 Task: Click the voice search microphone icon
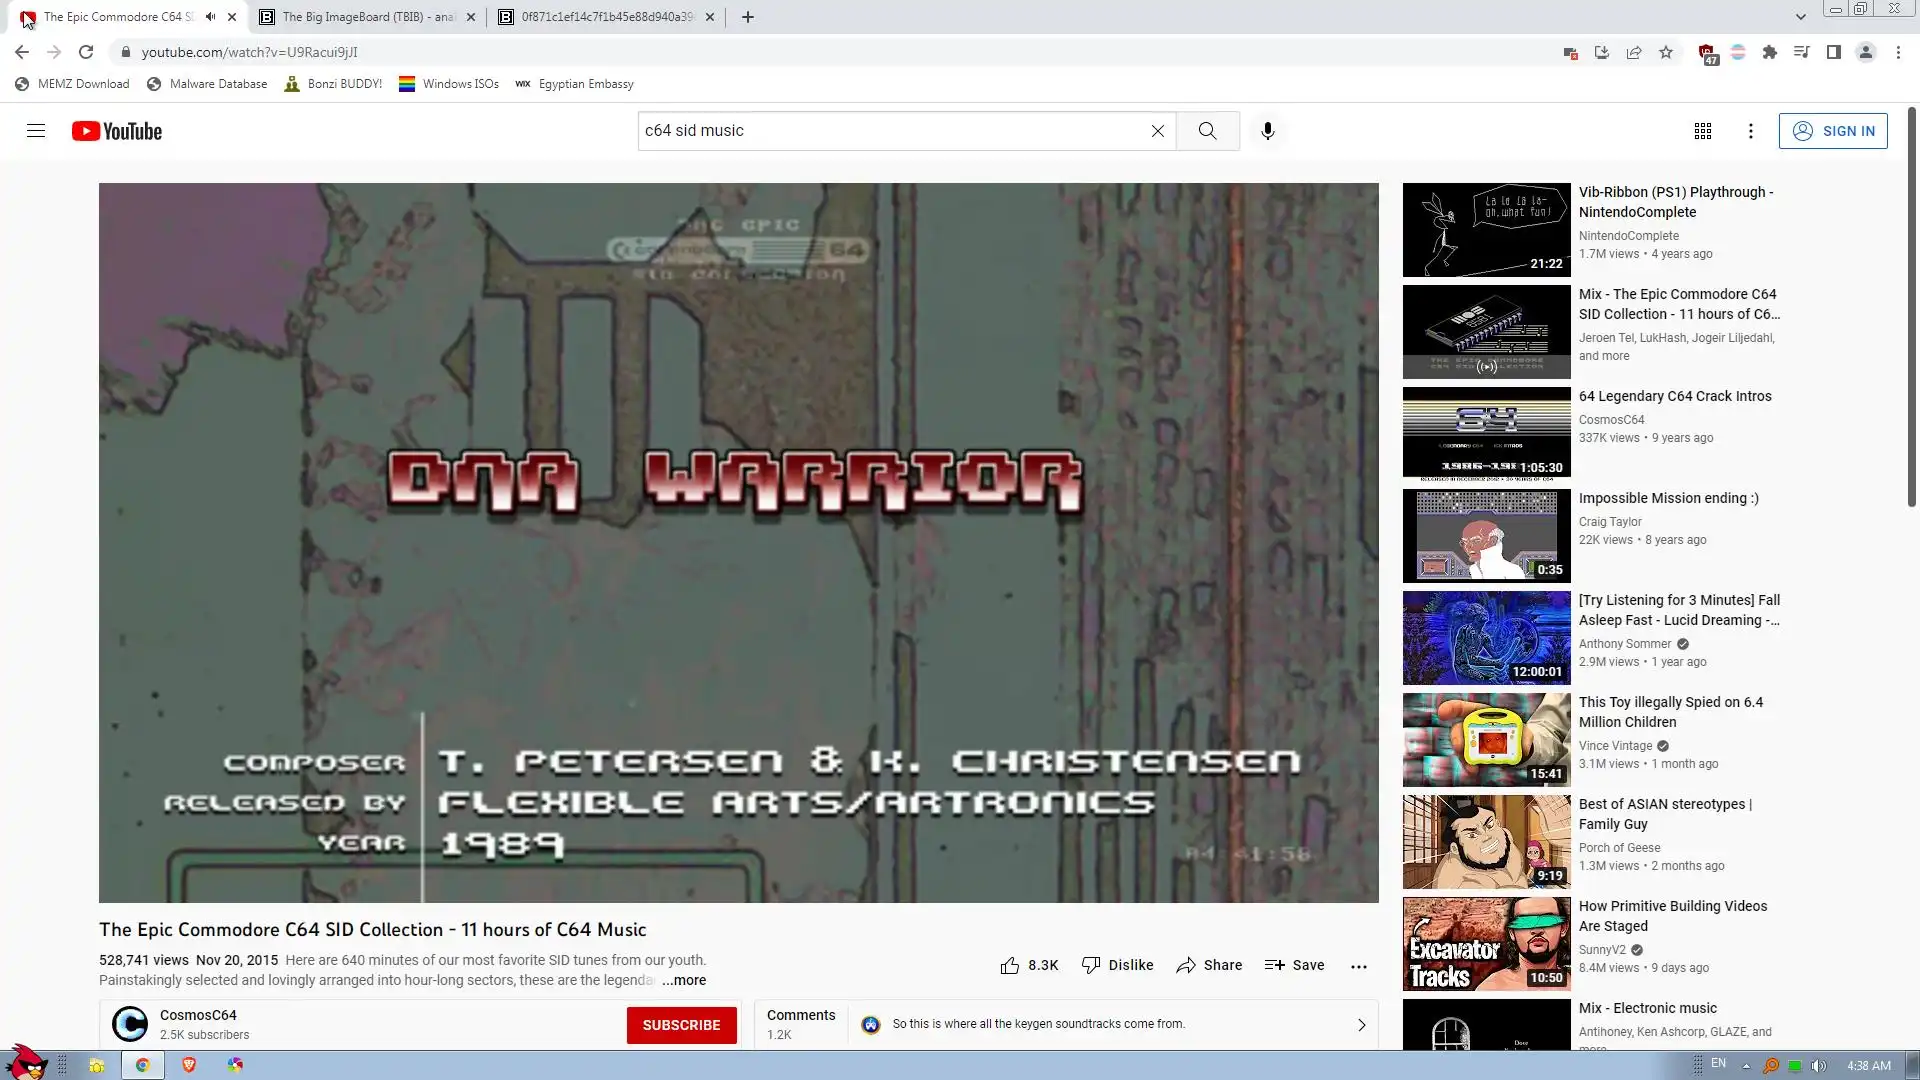pos(1267,131)
